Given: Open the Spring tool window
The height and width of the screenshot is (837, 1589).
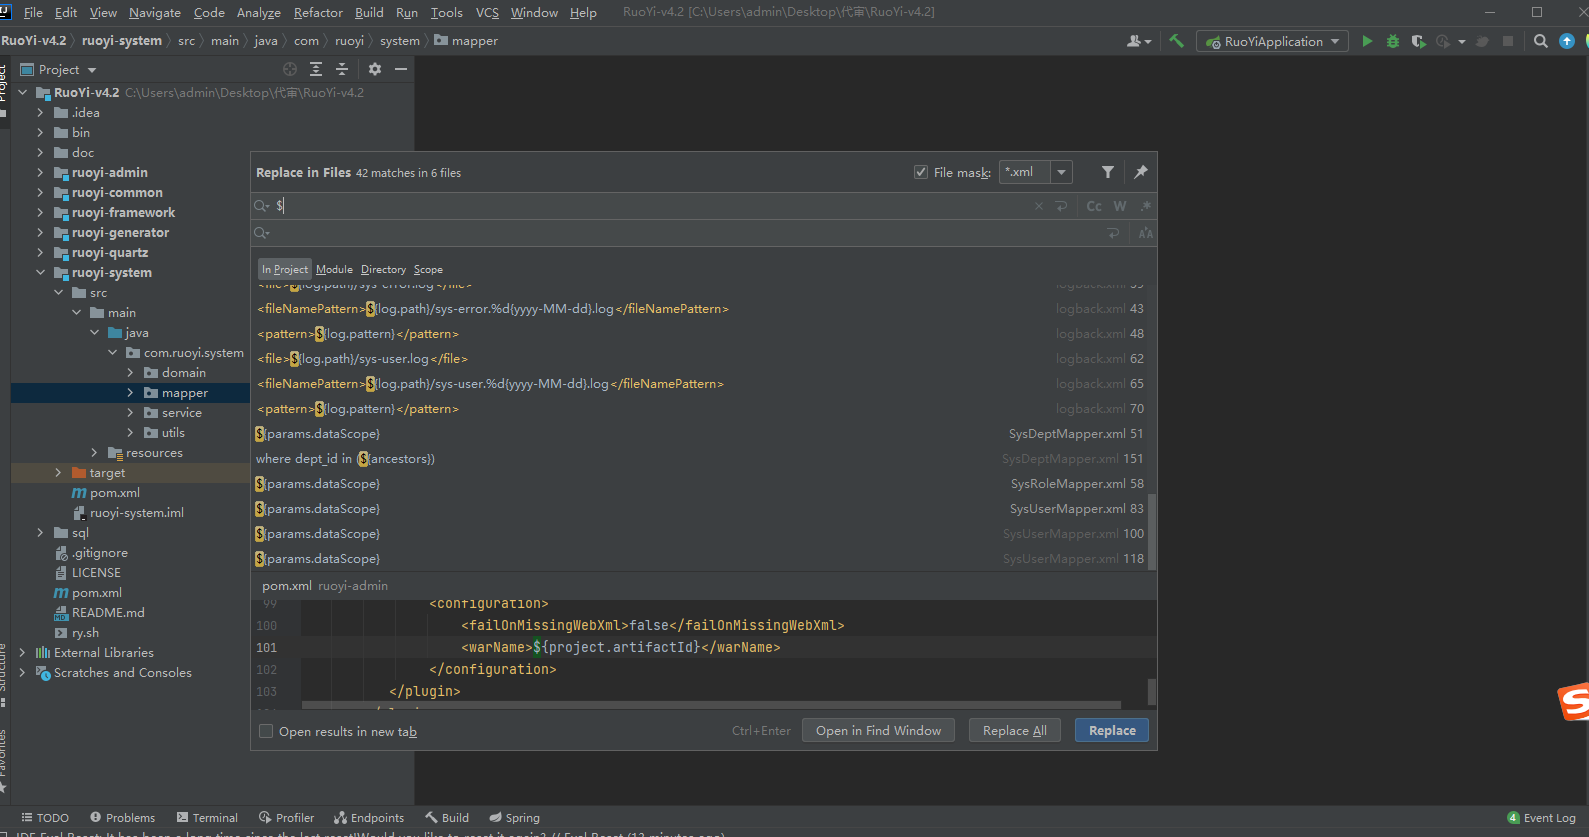Looking at the screenshot, I should 514,818.
